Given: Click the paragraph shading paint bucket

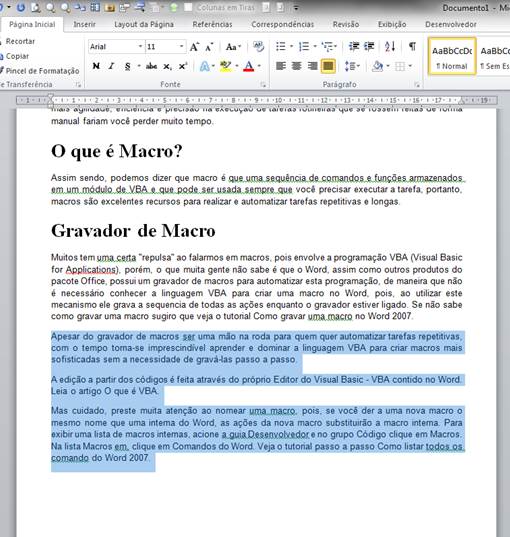Looking at the screenshot, I should [377, 66].
